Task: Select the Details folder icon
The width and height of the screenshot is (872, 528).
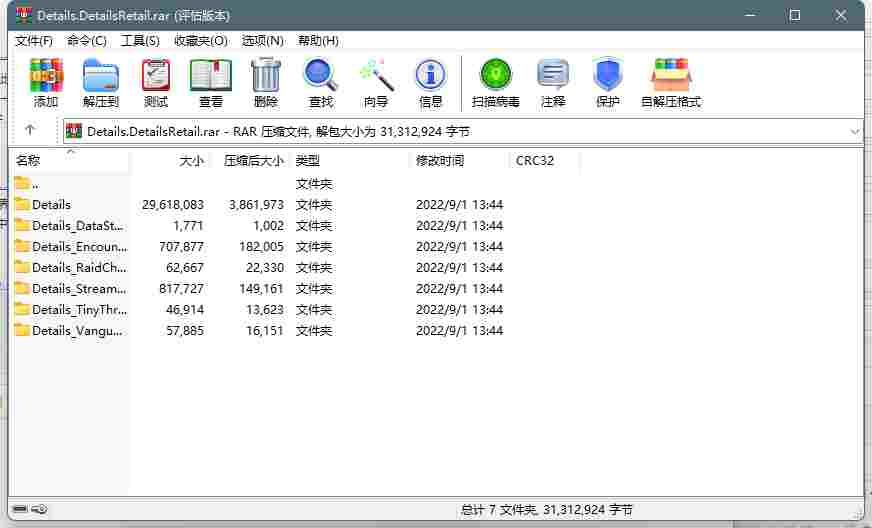Action: click(22, 204)
